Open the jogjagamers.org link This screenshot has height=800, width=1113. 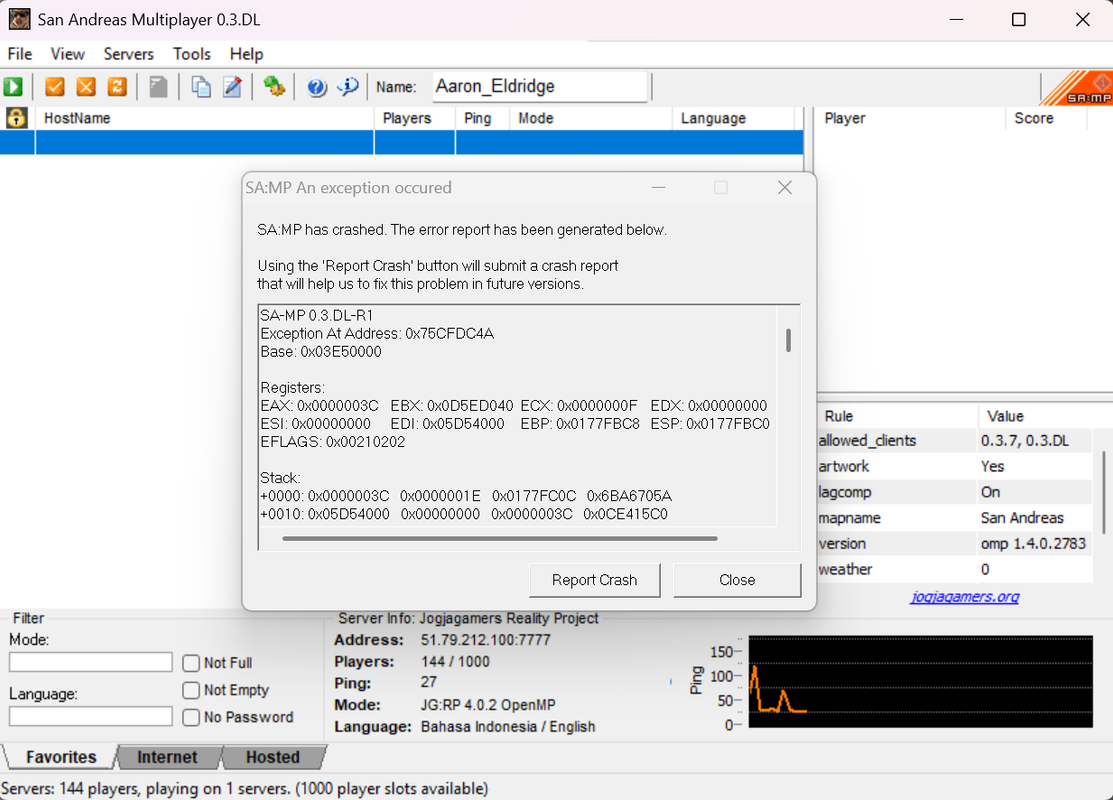click(965, 597)
